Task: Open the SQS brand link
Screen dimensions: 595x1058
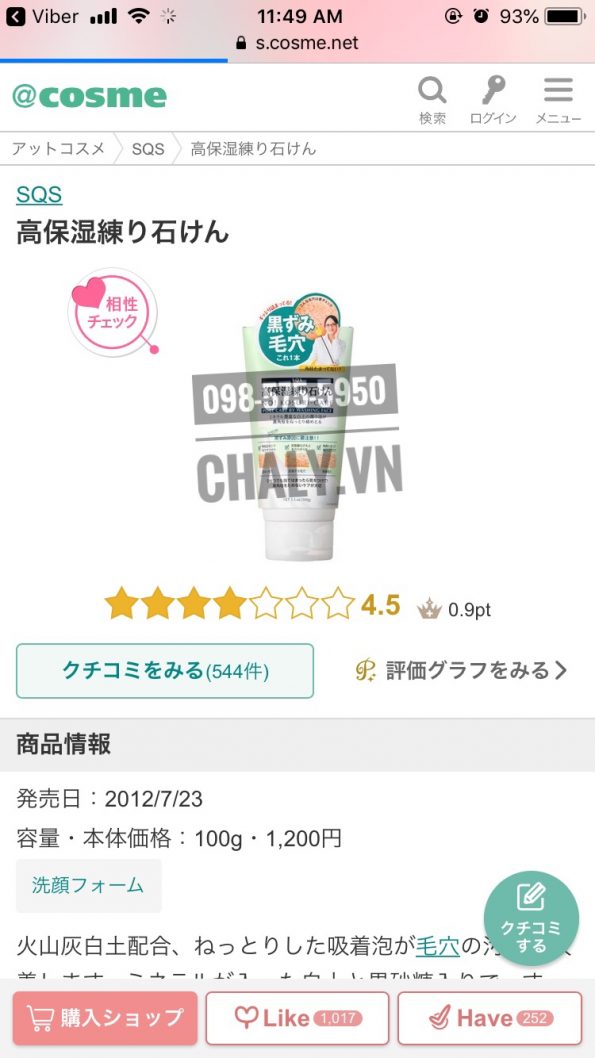Action: [39, 195]
